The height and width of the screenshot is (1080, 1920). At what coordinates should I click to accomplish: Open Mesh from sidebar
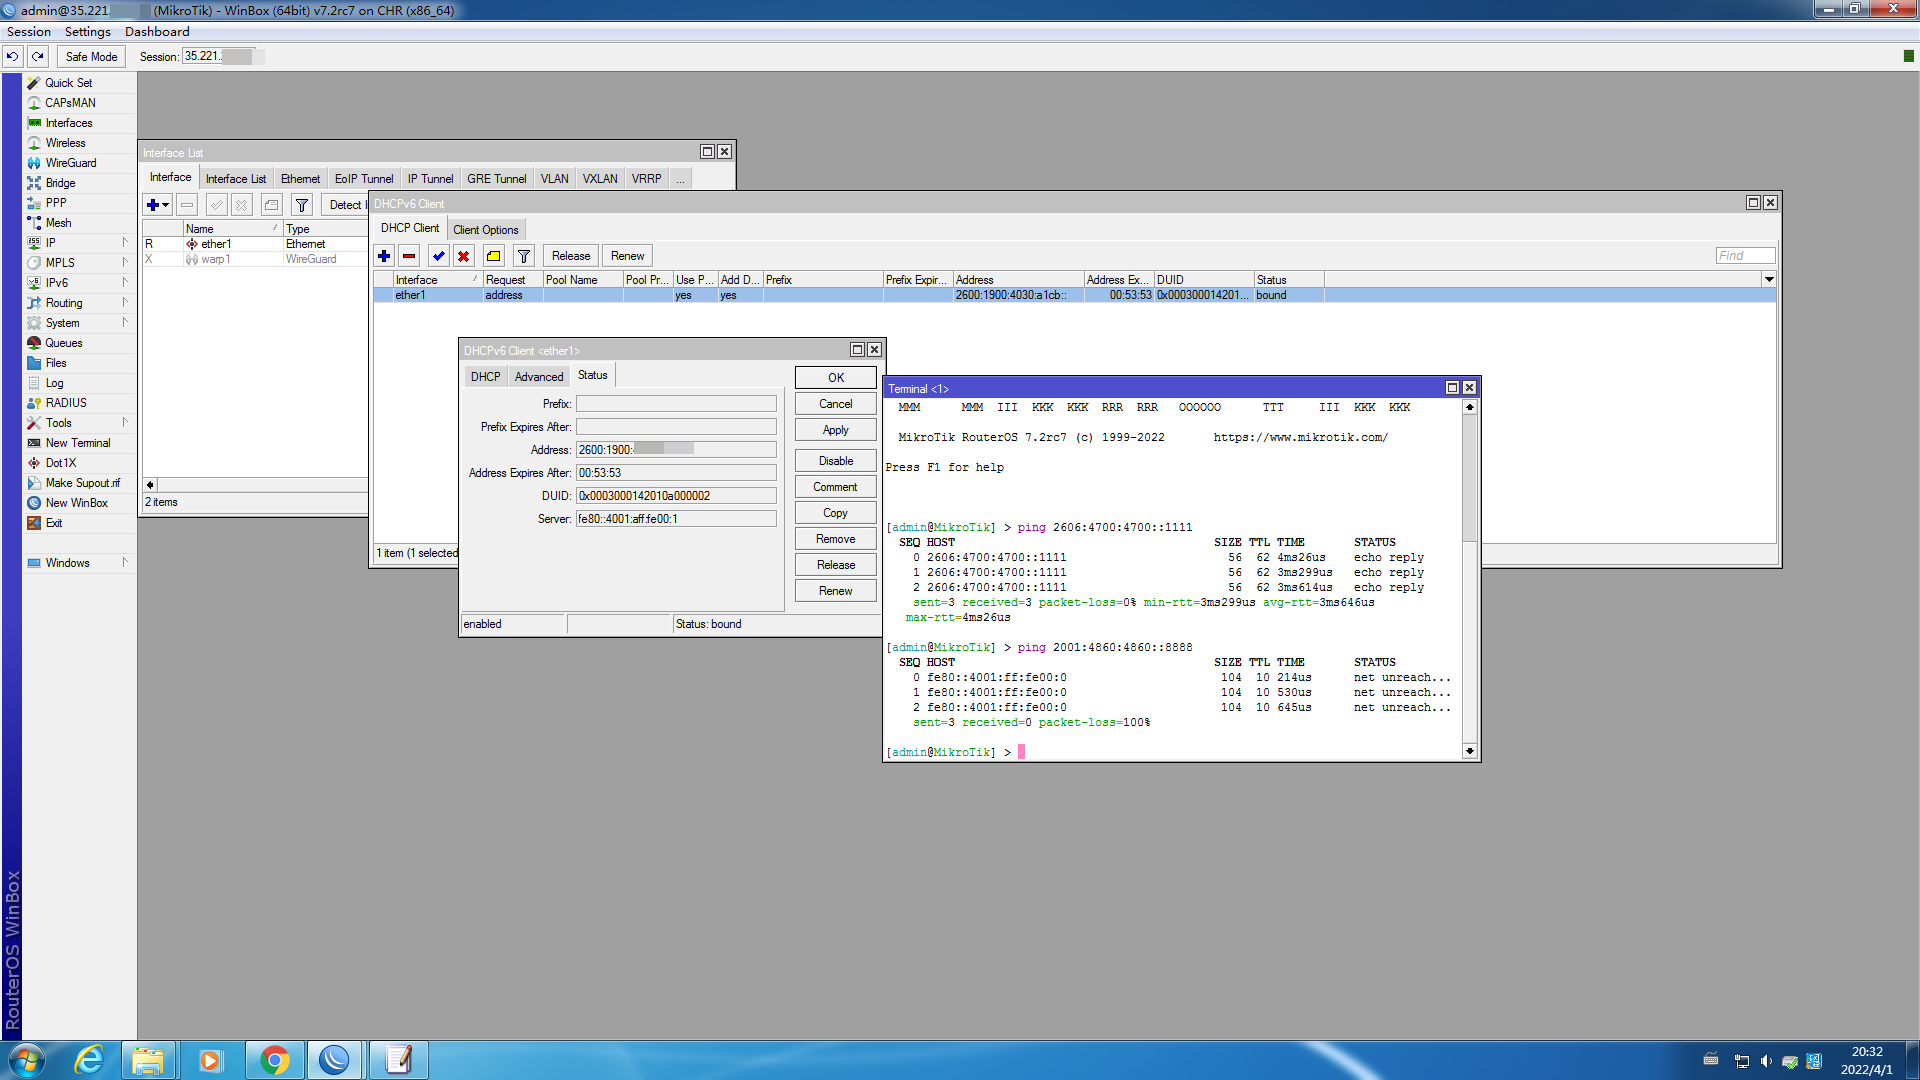(x=58, y=223)
